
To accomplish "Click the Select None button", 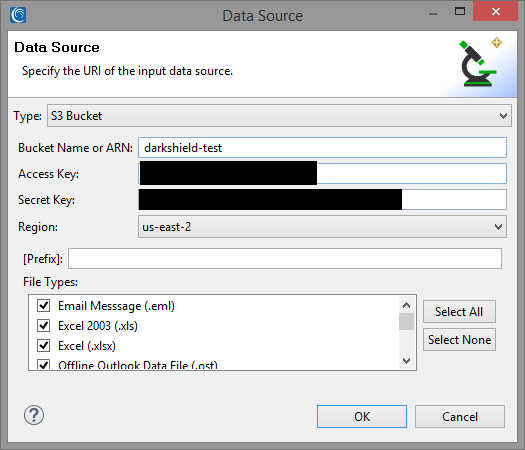I will coord(459,340).
